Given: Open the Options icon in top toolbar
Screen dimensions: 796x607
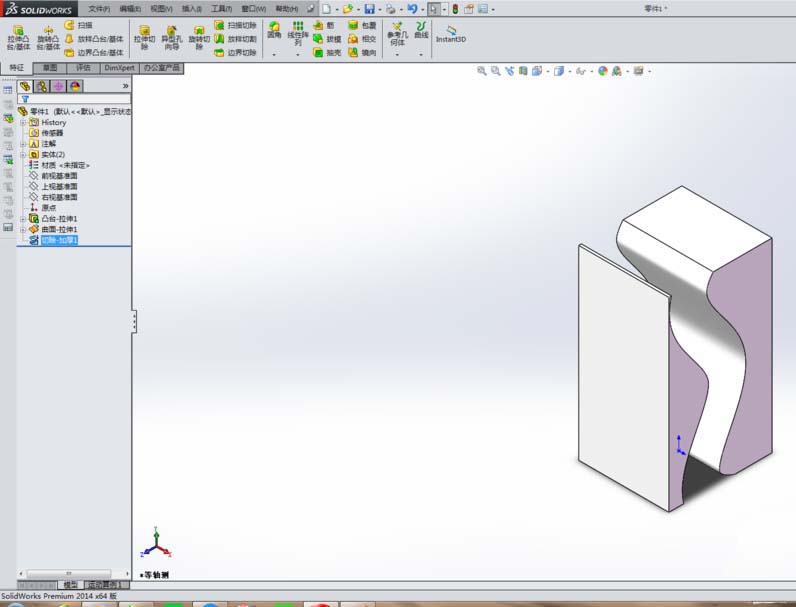Looking at the screenshot, I should click(483, 9).
